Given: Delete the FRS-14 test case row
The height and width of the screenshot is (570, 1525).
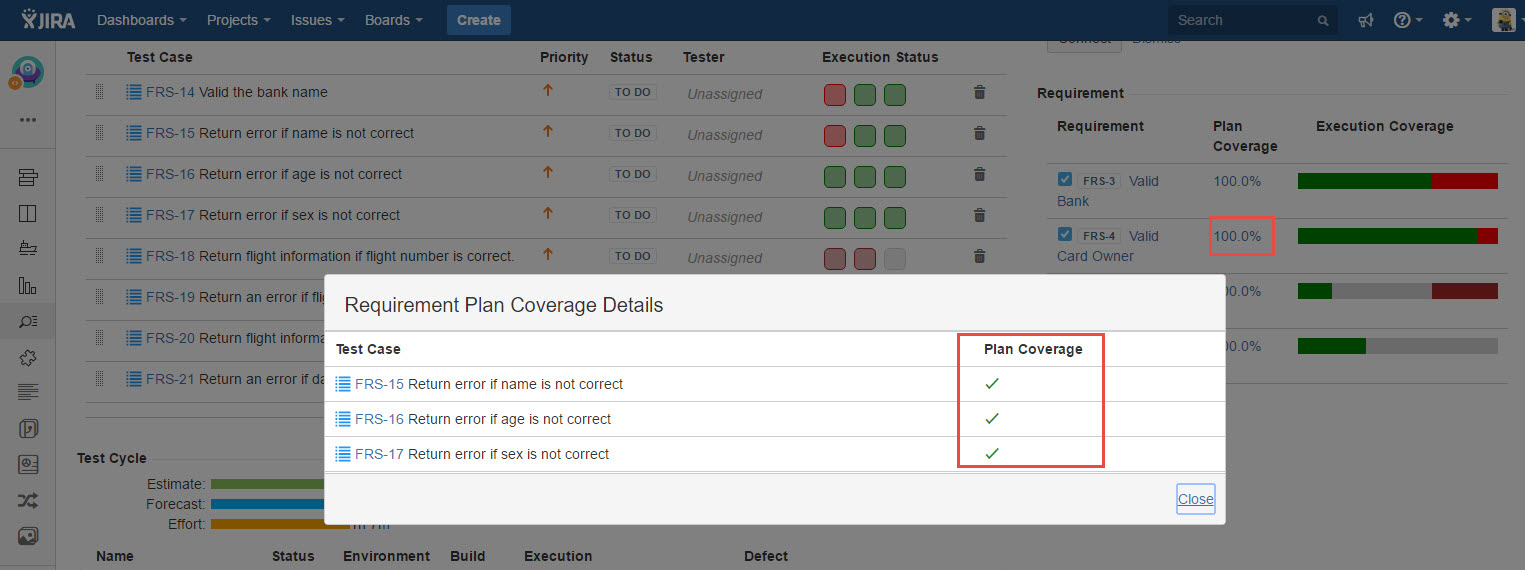Looking at the screenshot, I should 979,92.
